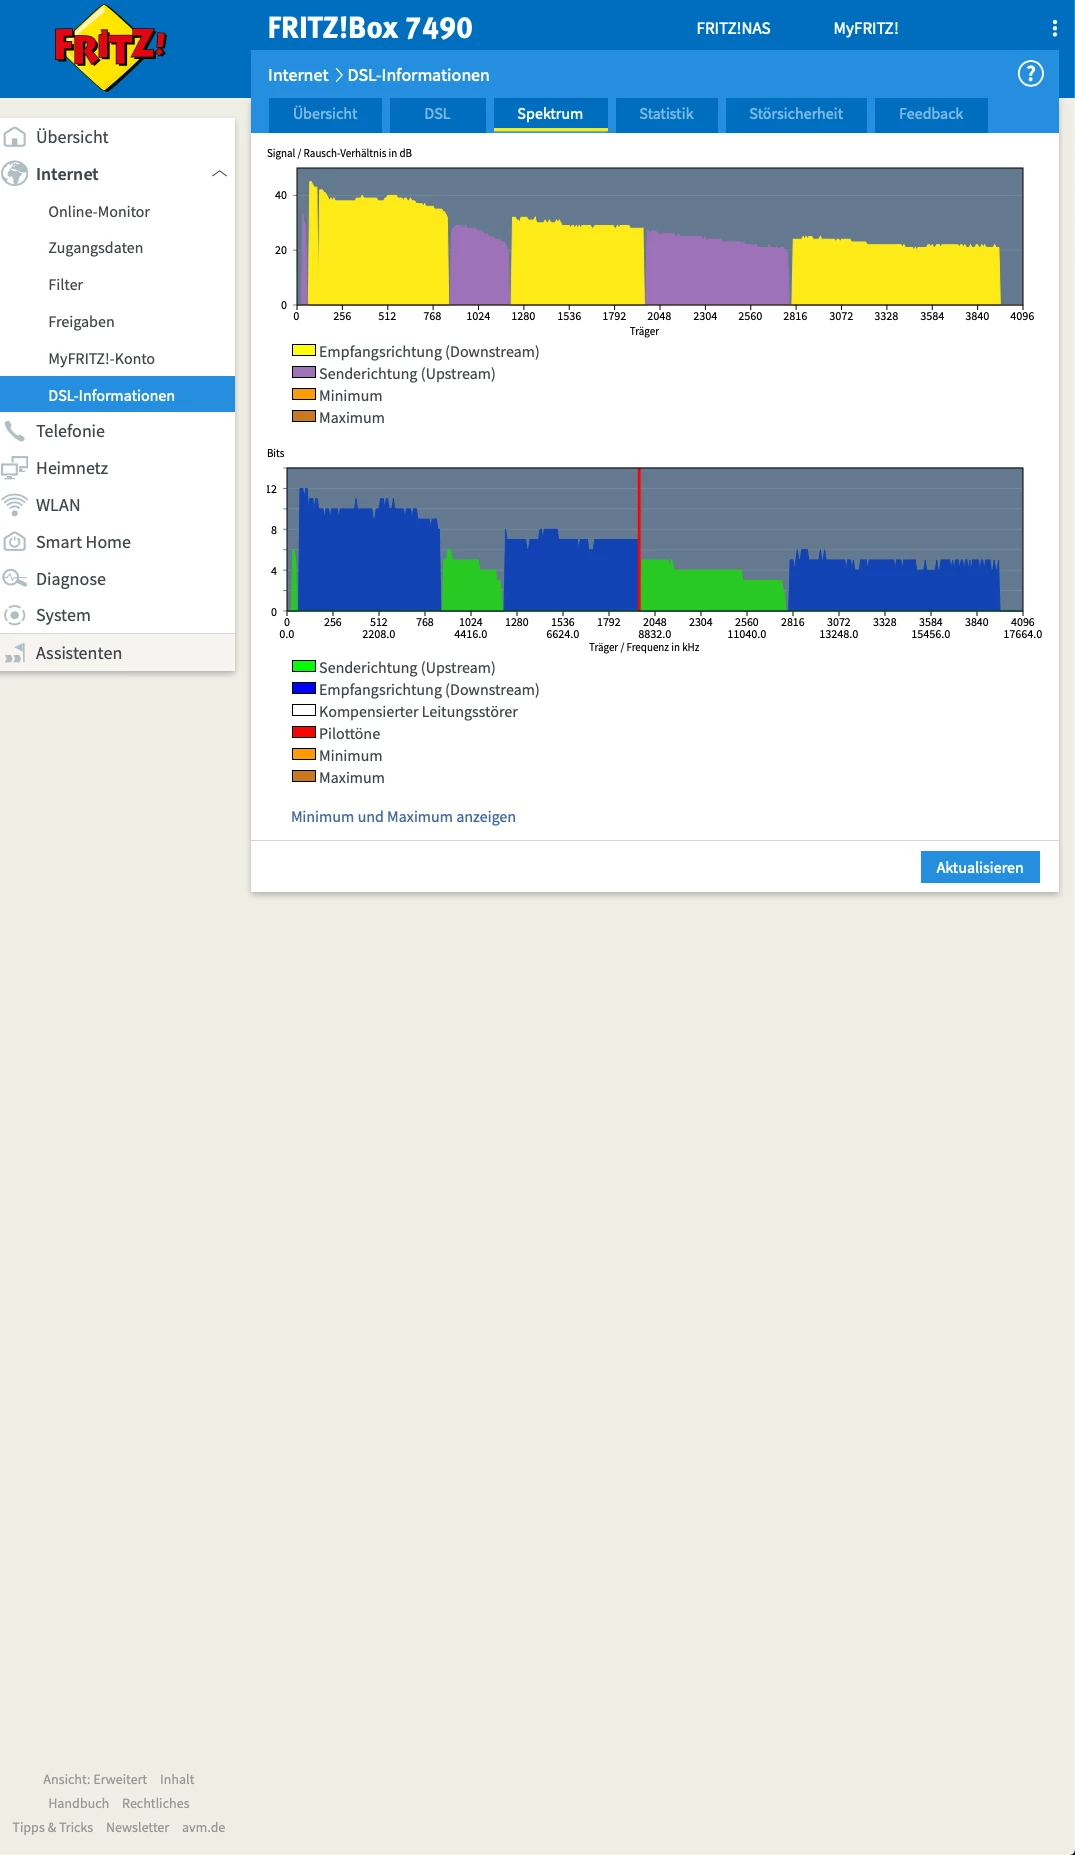Click the Heimnetz network icon
The width and height of the screenshot is (1075, 1855).
[x=14, y=468]
